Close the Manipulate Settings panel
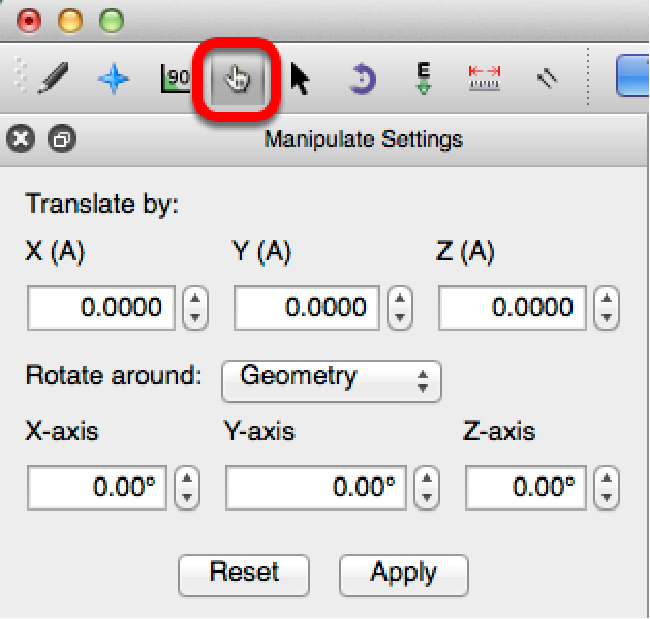 point(21,139)
